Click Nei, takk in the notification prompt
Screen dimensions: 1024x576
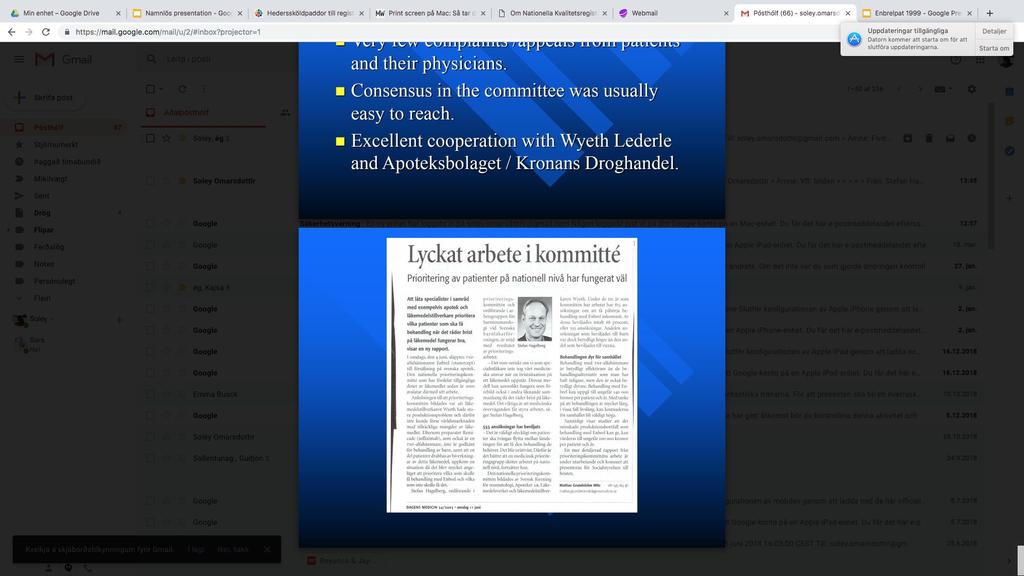[232, 549]
